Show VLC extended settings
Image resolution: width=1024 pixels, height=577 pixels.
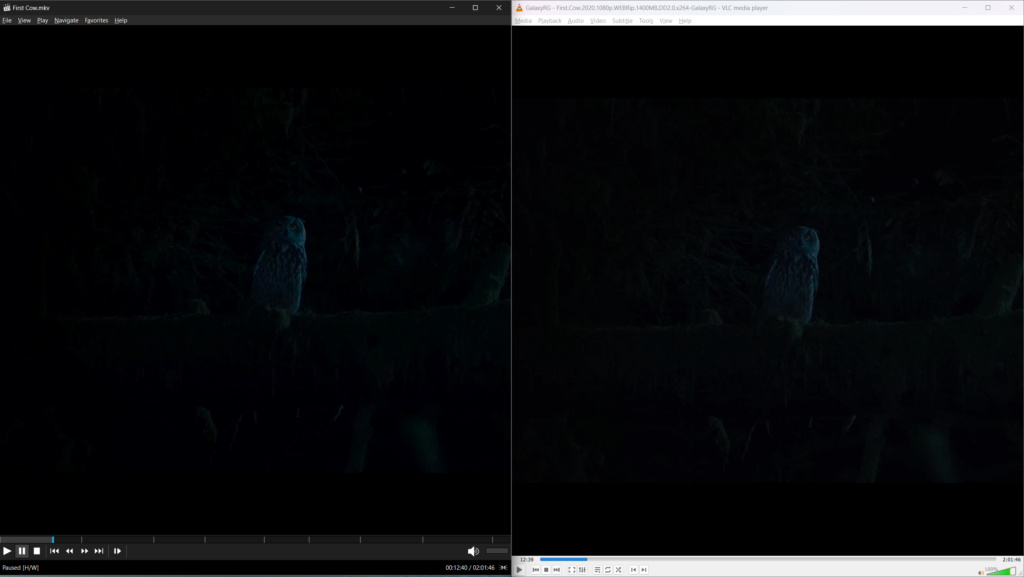(582, 570)
